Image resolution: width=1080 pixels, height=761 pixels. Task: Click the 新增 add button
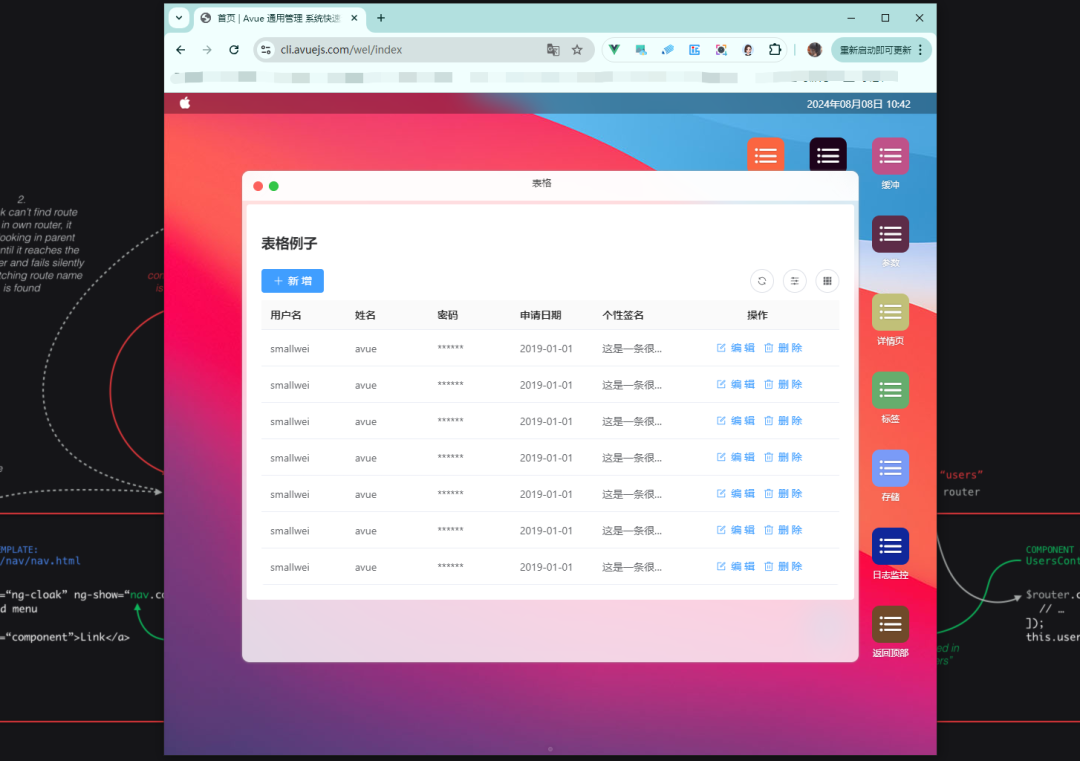click(292, 281)
